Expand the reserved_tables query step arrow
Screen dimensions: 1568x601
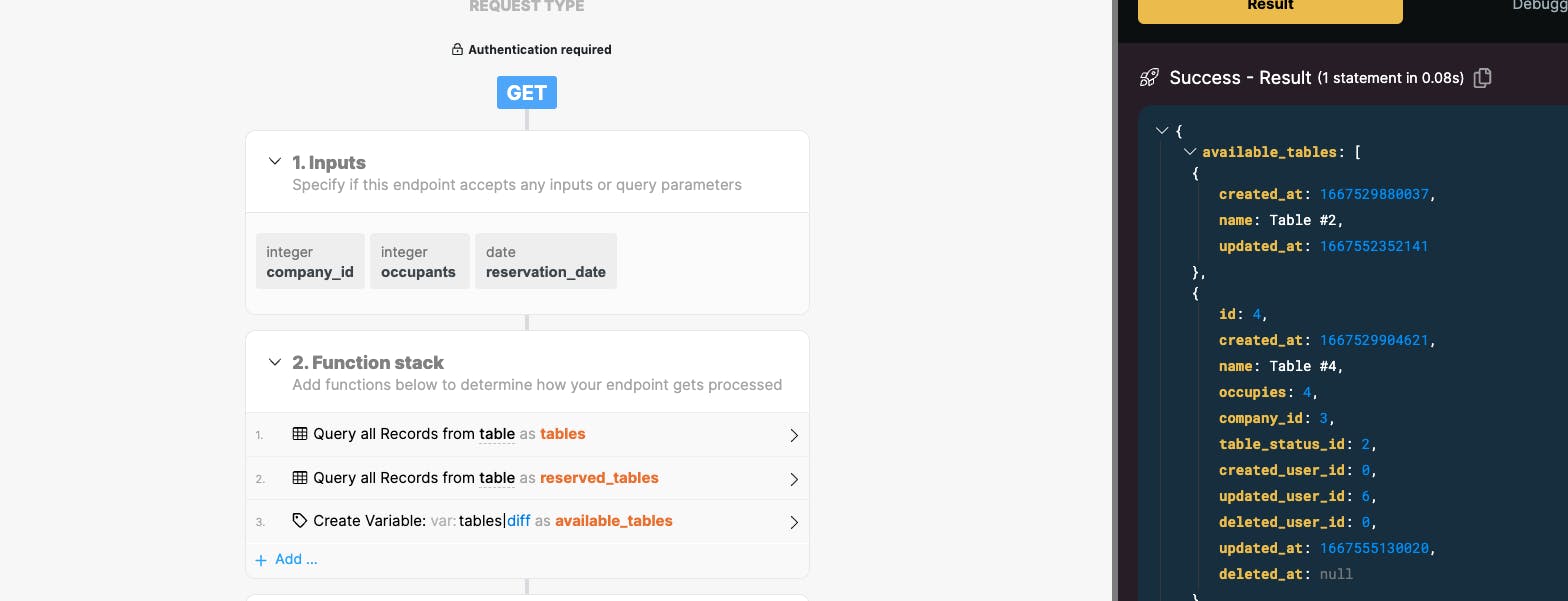point(794,479)
